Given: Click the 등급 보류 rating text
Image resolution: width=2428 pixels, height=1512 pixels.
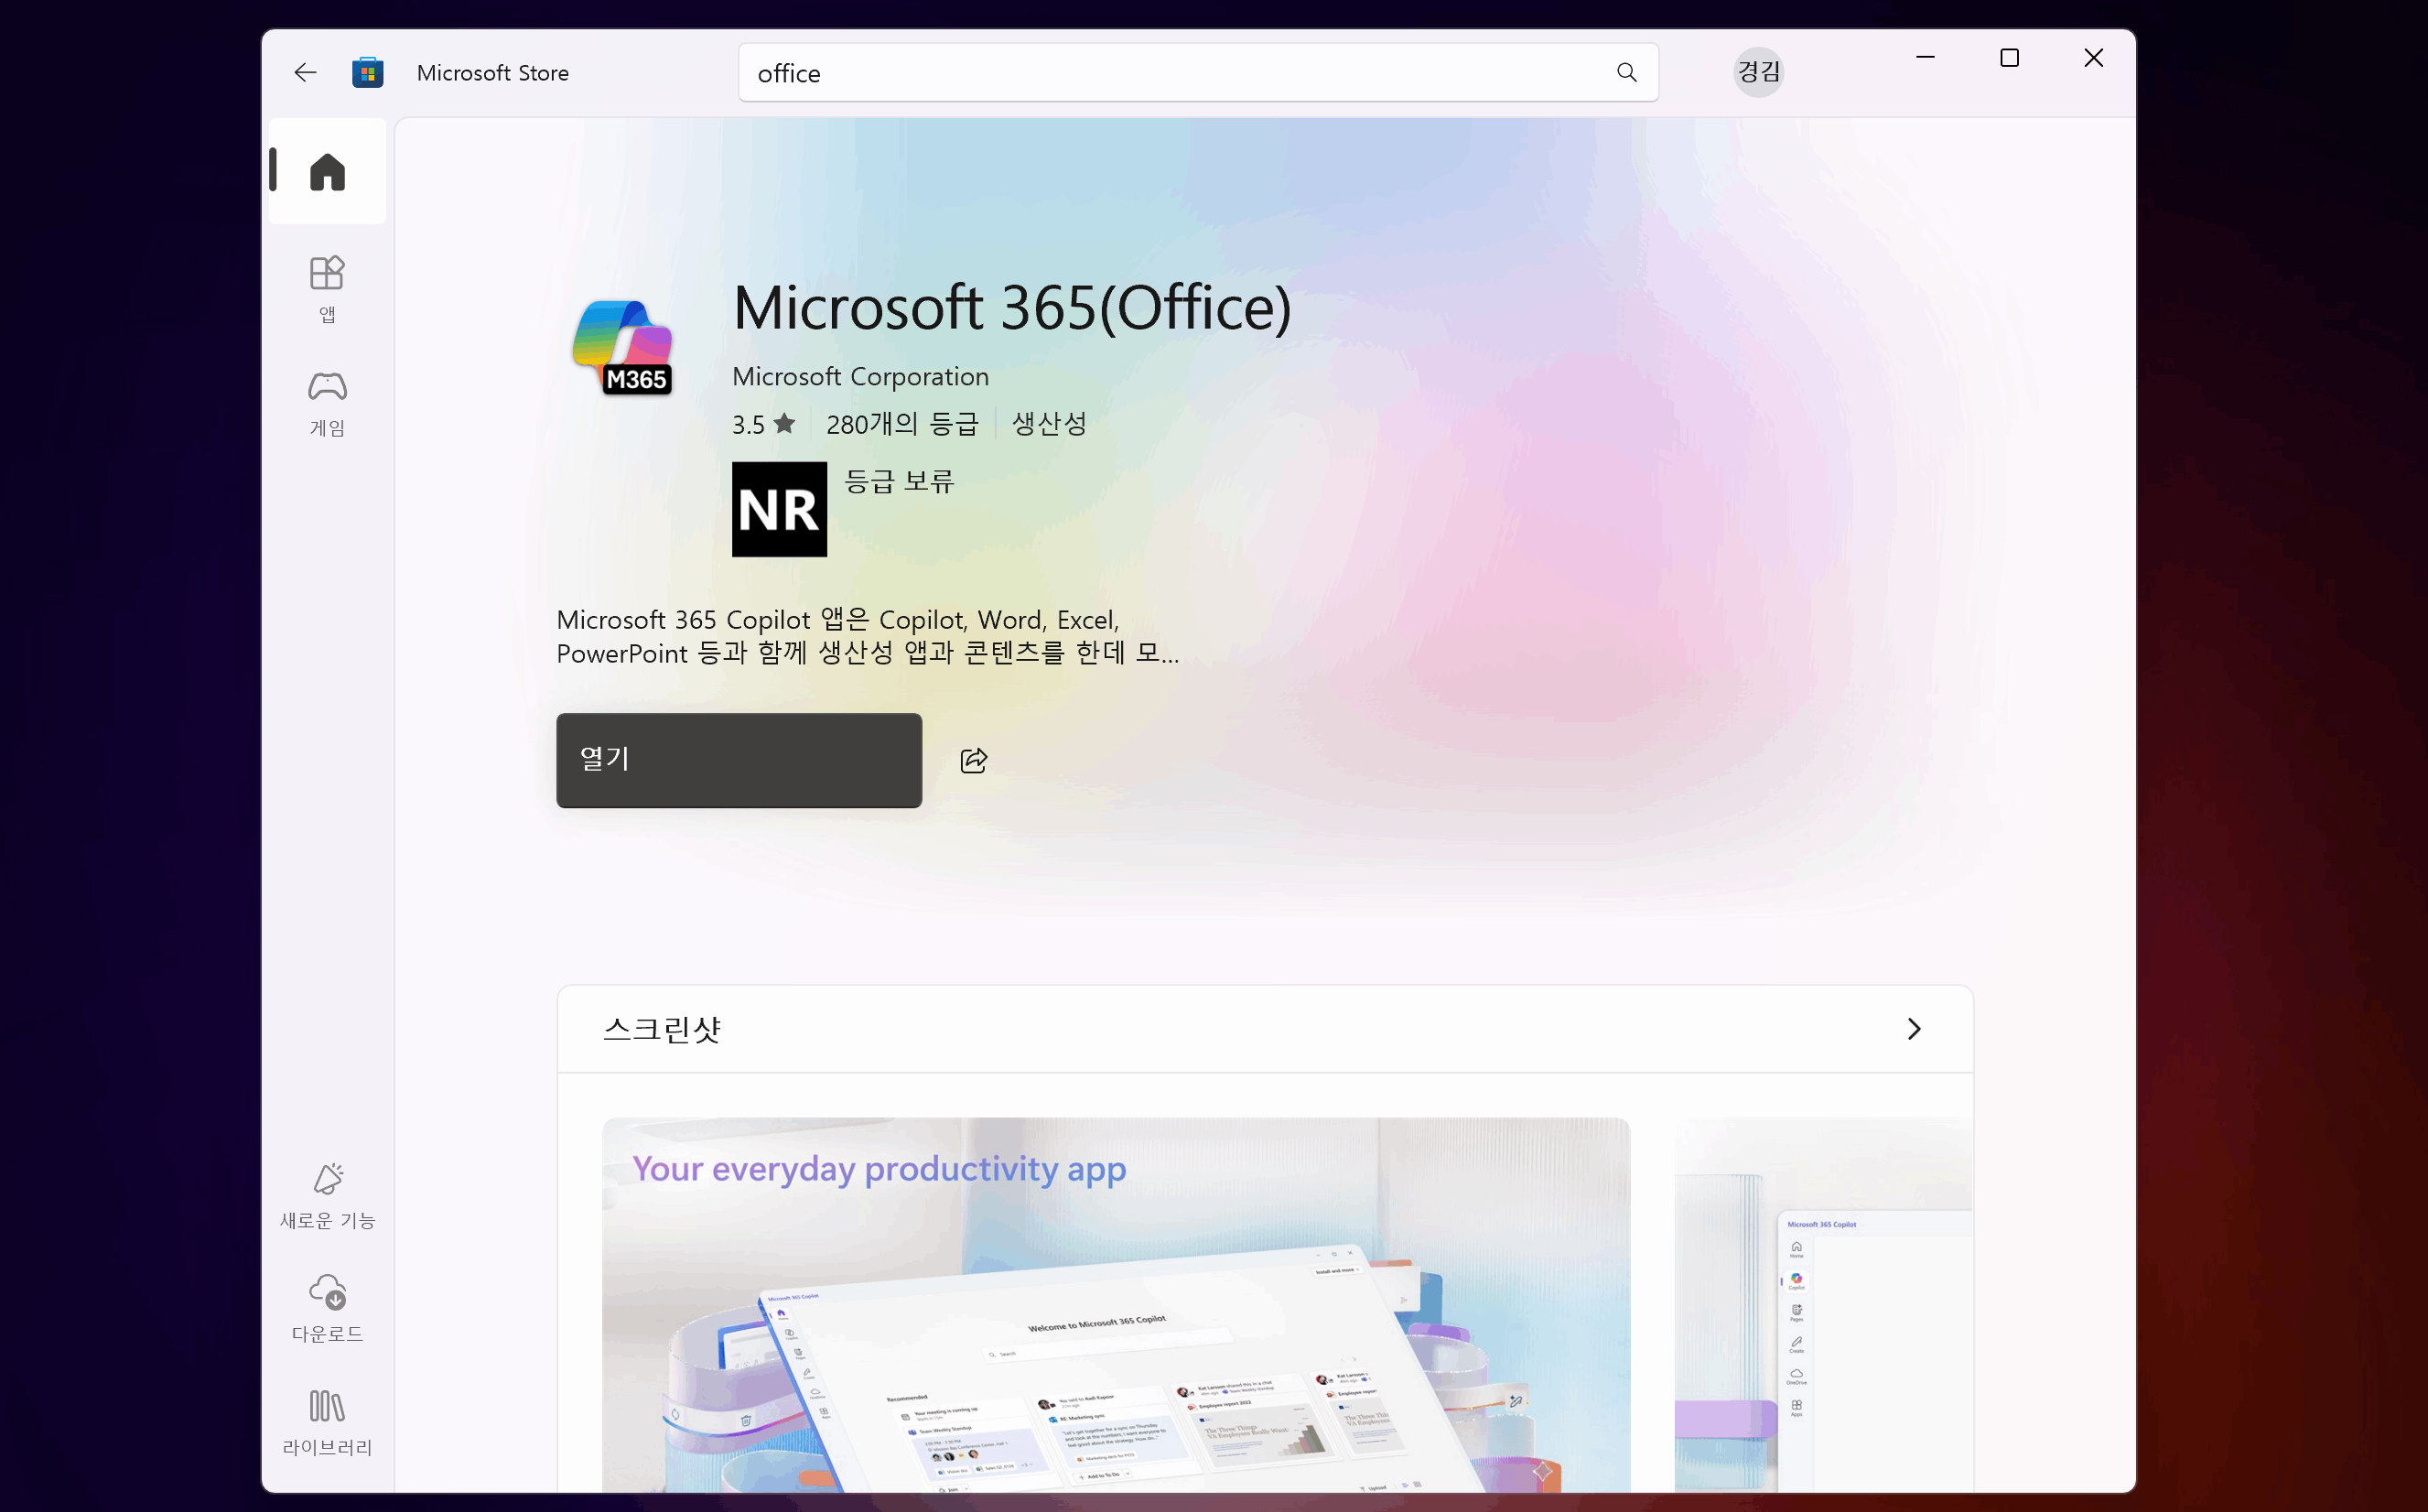Looking at the screenshot, I should point(899,481).
